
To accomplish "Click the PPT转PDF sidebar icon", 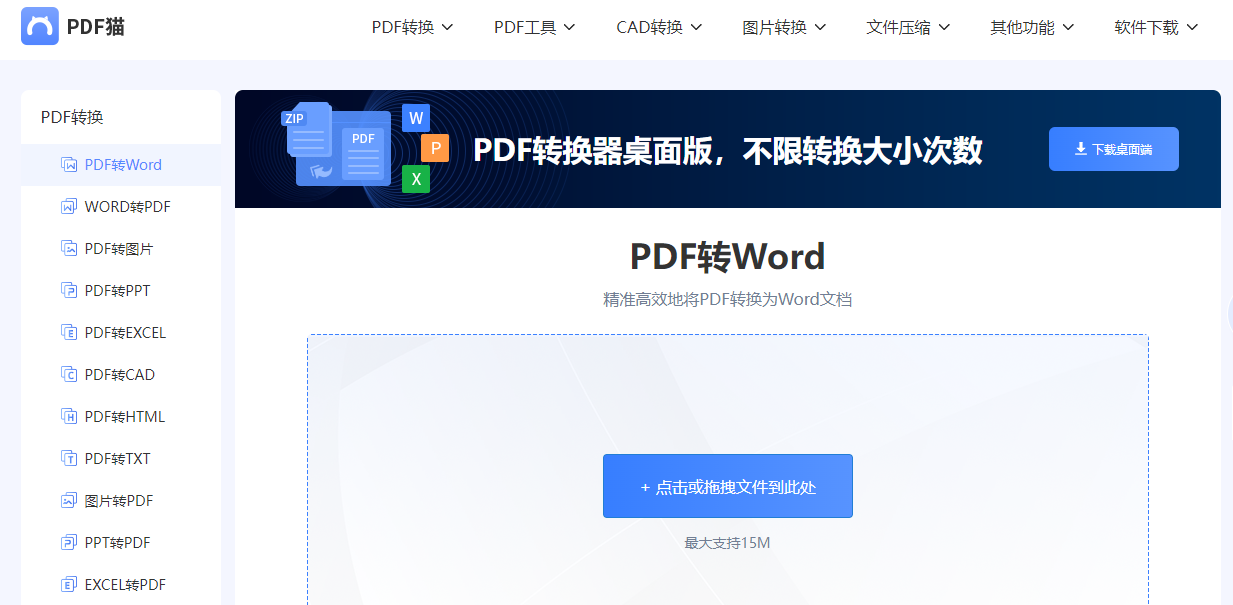I will (x=69, y=543).
